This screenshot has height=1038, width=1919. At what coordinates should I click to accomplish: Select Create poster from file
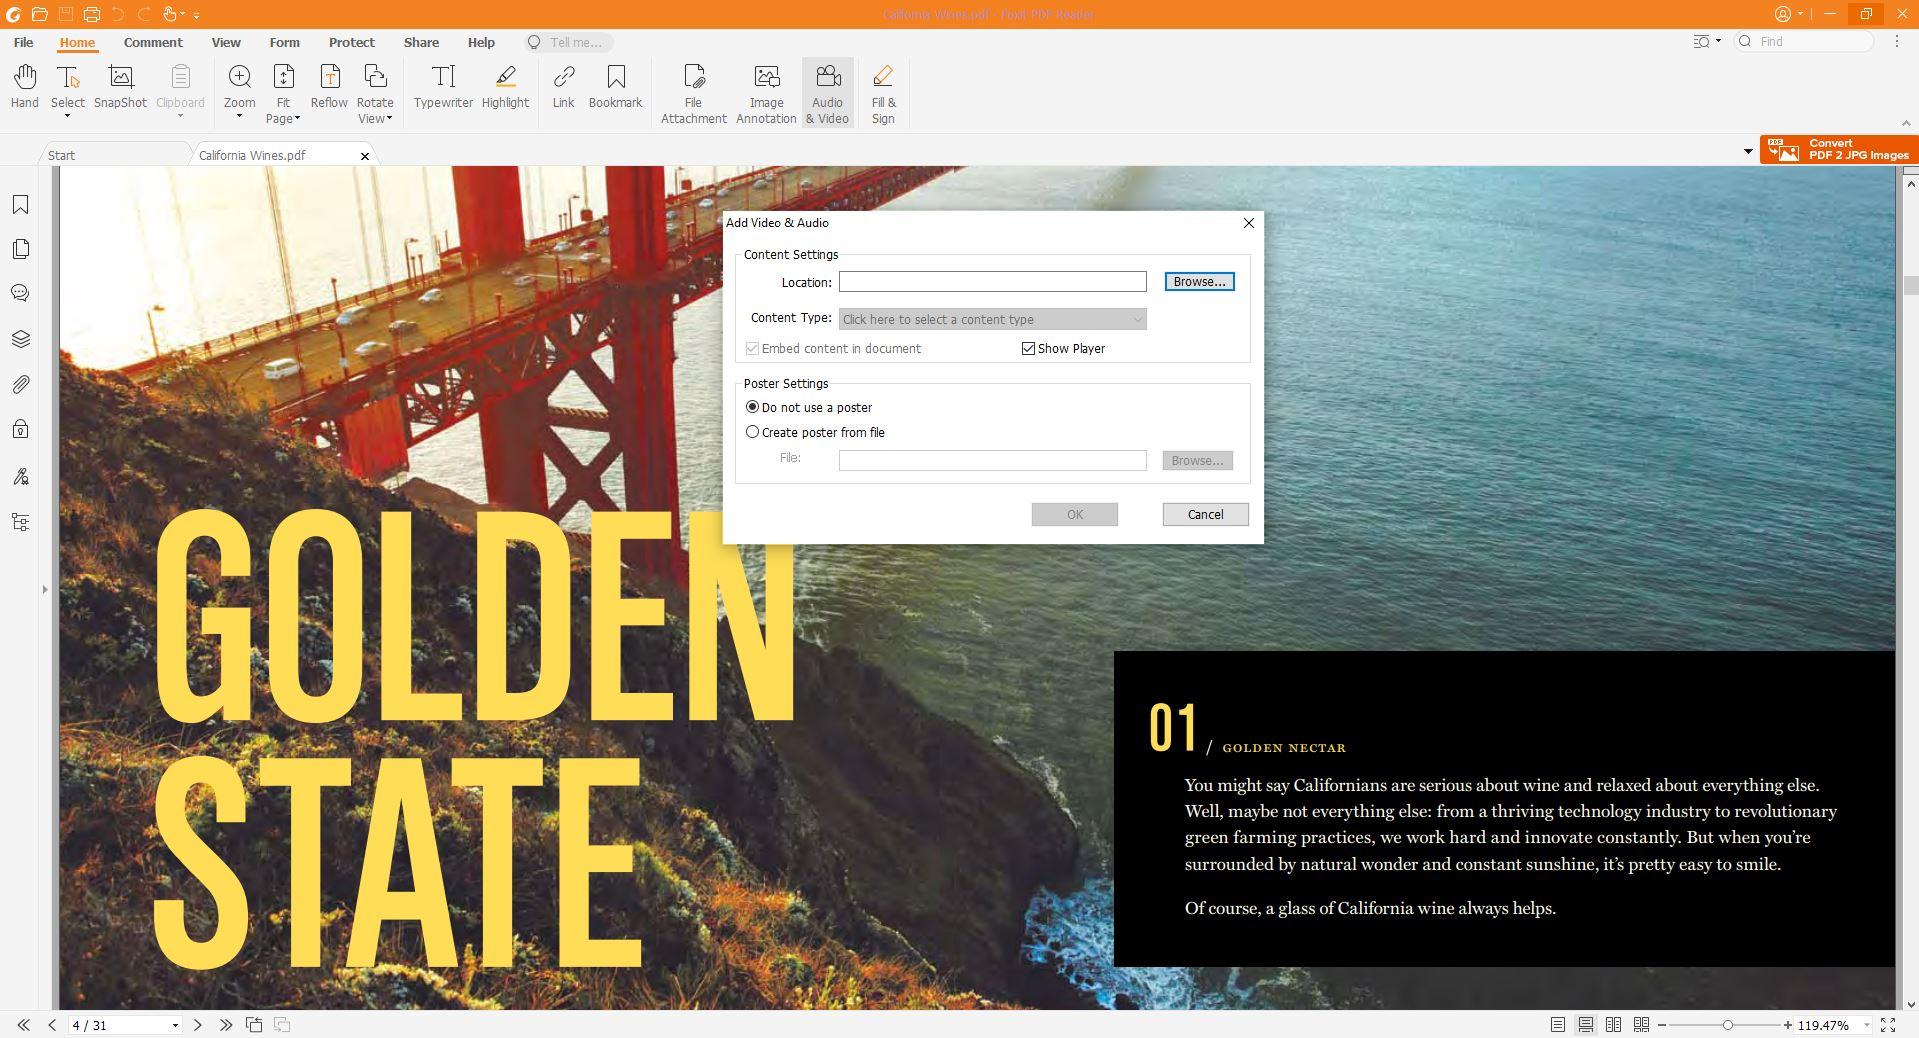click(x=752, y=432)
